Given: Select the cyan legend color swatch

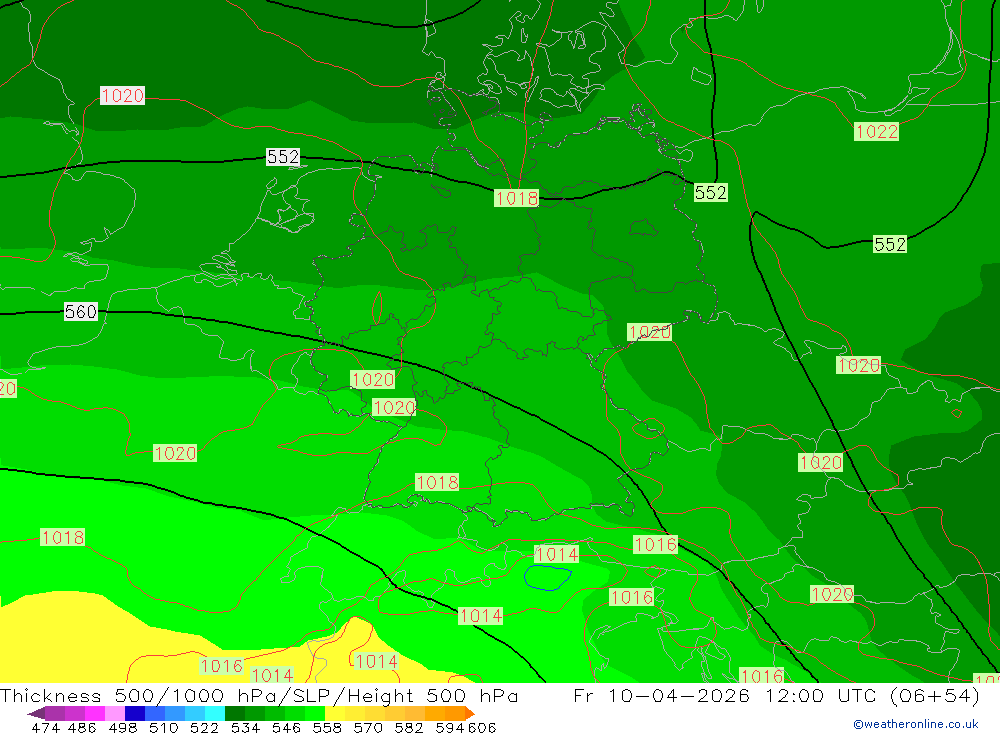Looking at the screenshot, I should pos(215,713).
